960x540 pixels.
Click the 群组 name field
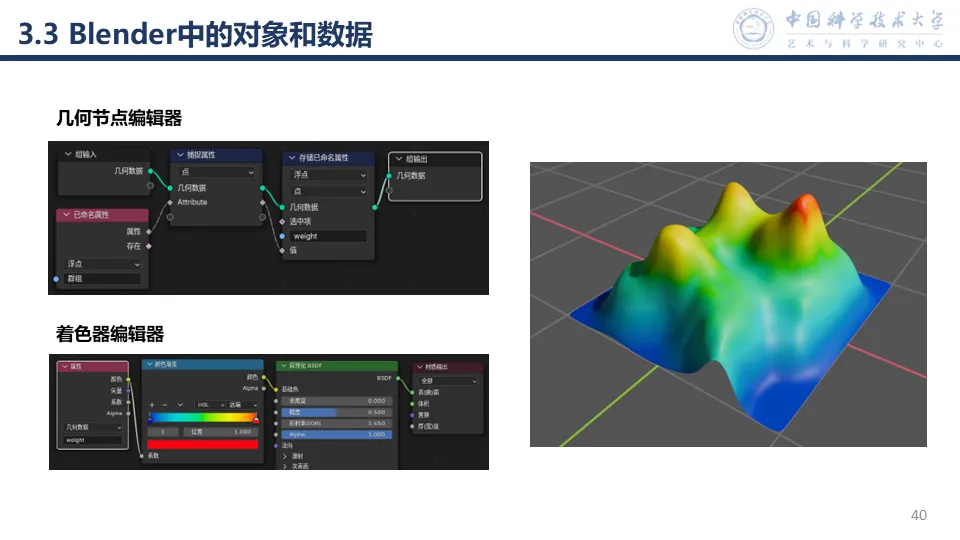103,279
